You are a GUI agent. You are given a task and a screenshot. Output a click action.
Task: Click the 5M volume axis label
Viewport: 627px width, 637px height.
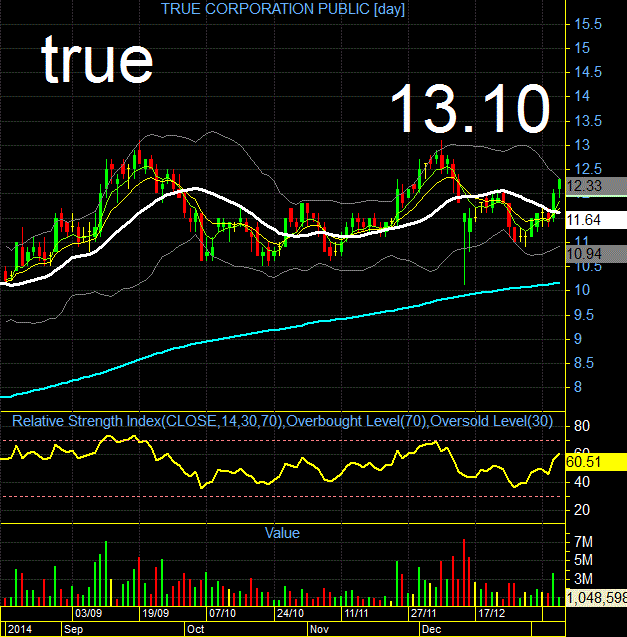click(584, 560)
